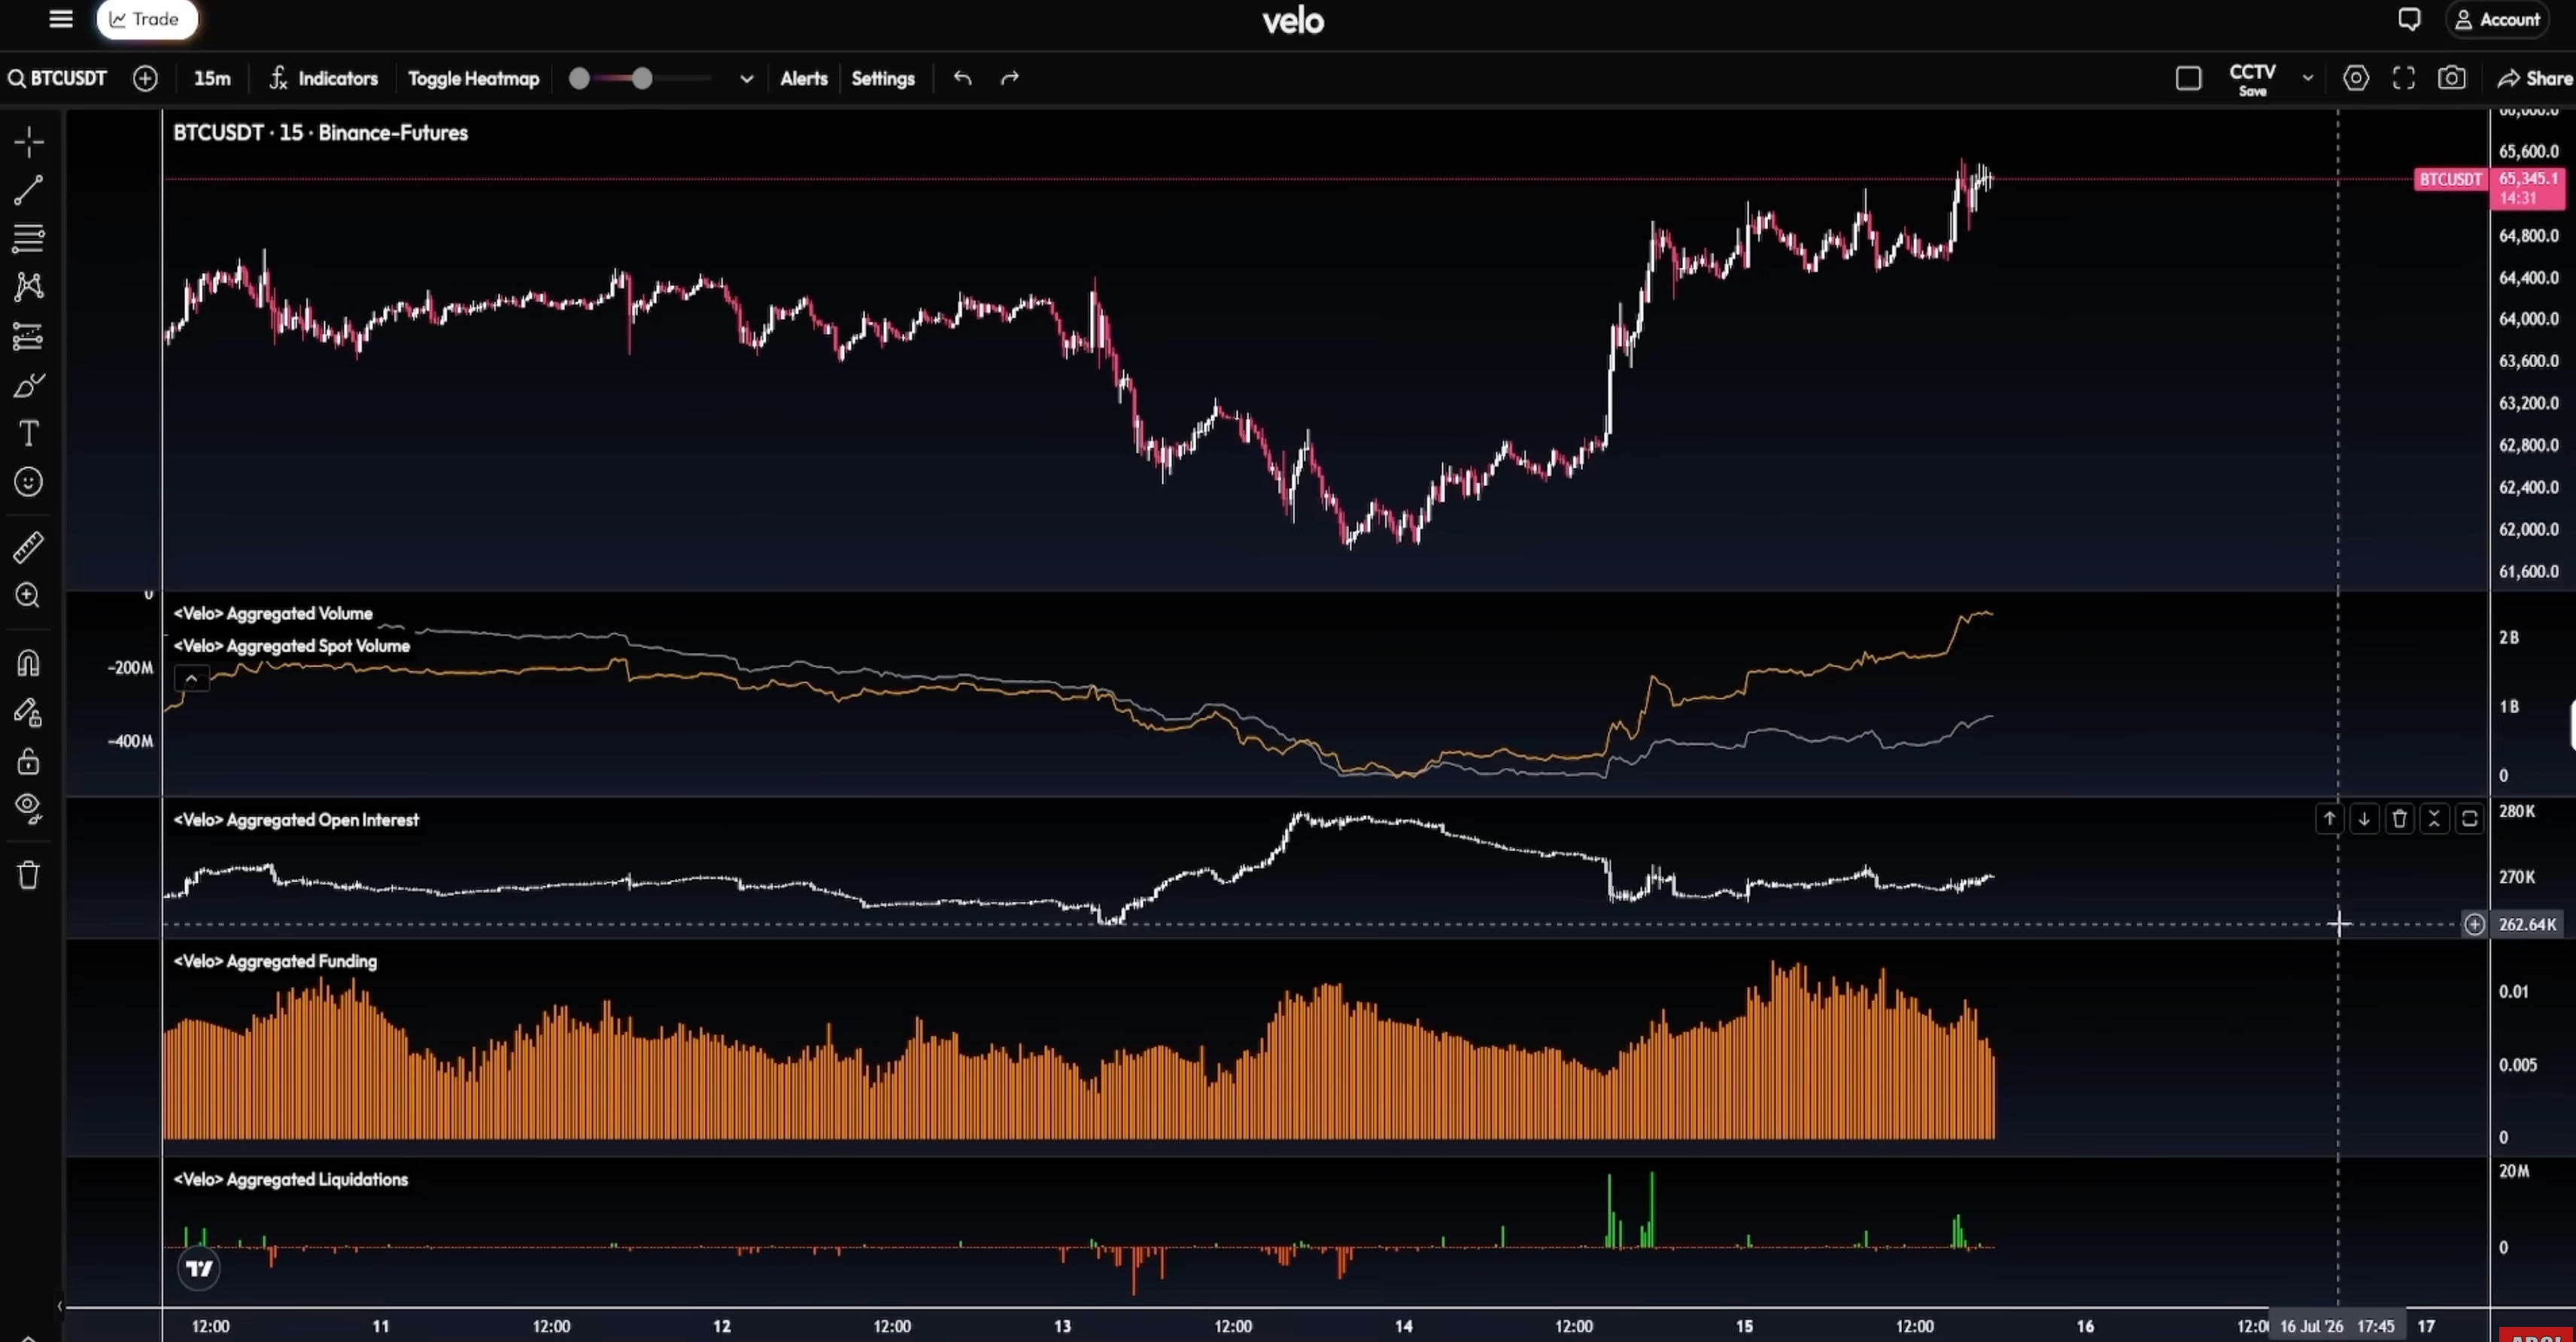This screenshot has width=2576, height=1342.
Task: Open the horizontal lines Fibonacci tool
Action: [28, 238]
